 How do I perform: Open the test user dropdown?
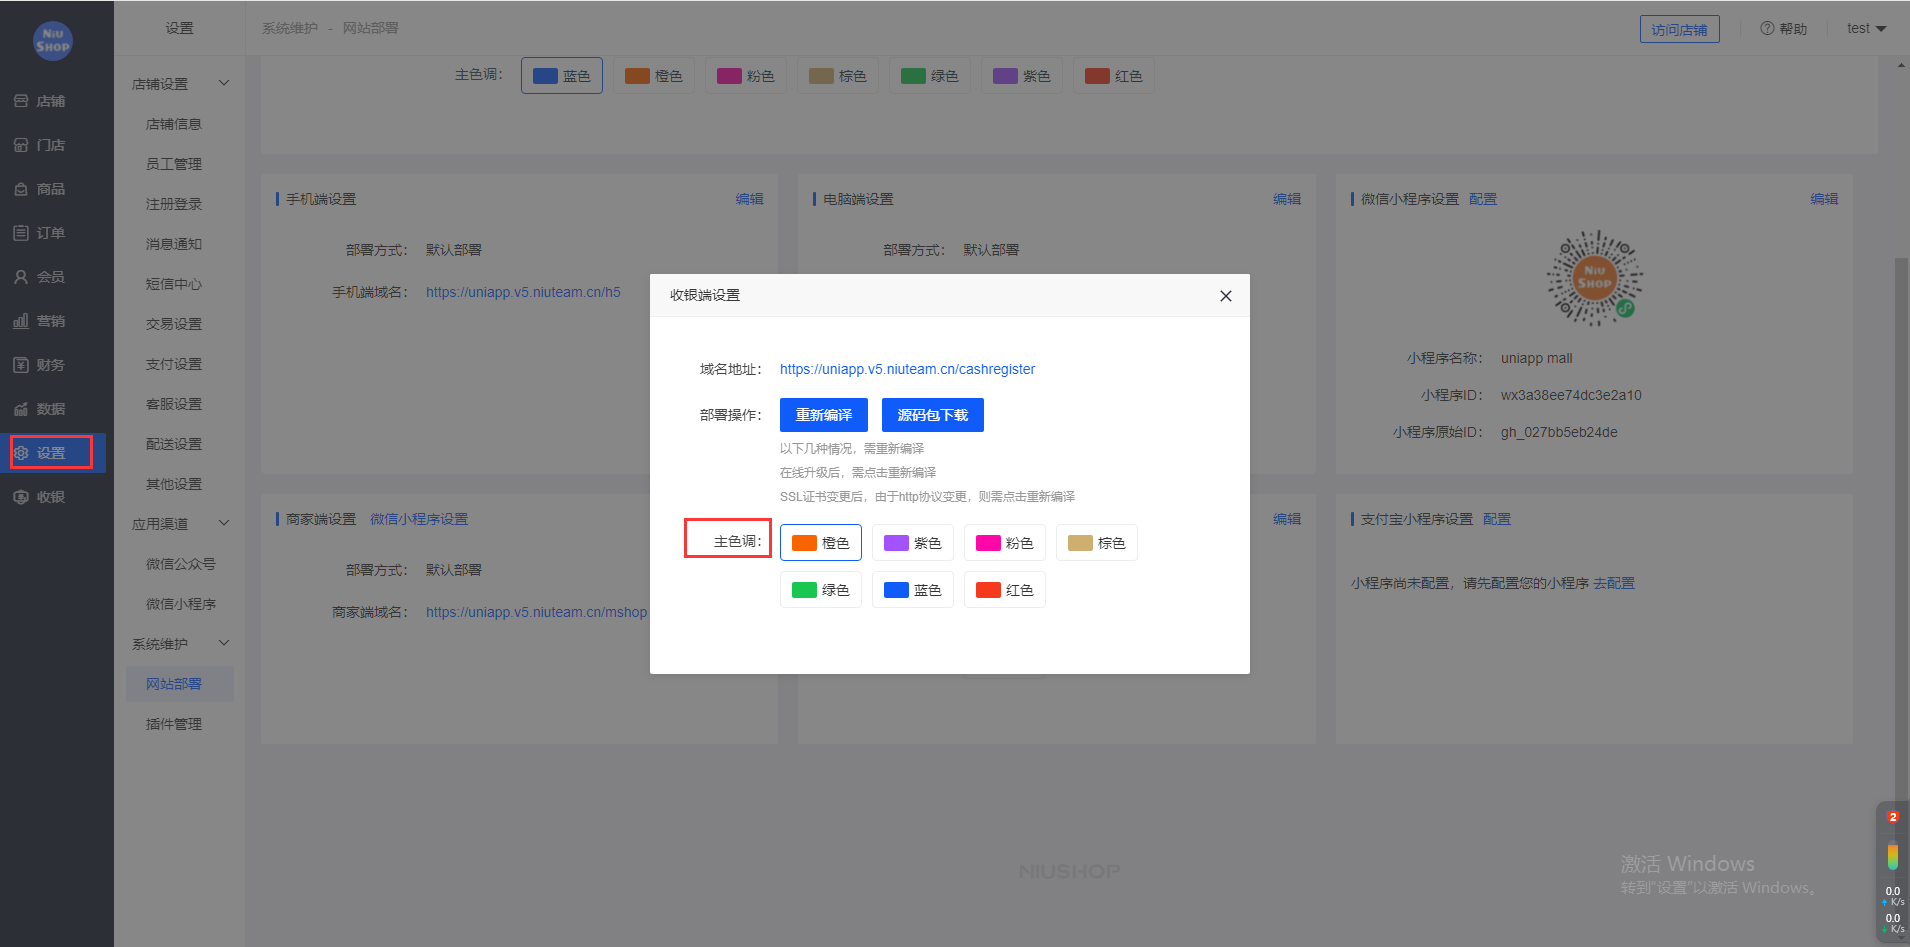click(x=1866, y=28)
